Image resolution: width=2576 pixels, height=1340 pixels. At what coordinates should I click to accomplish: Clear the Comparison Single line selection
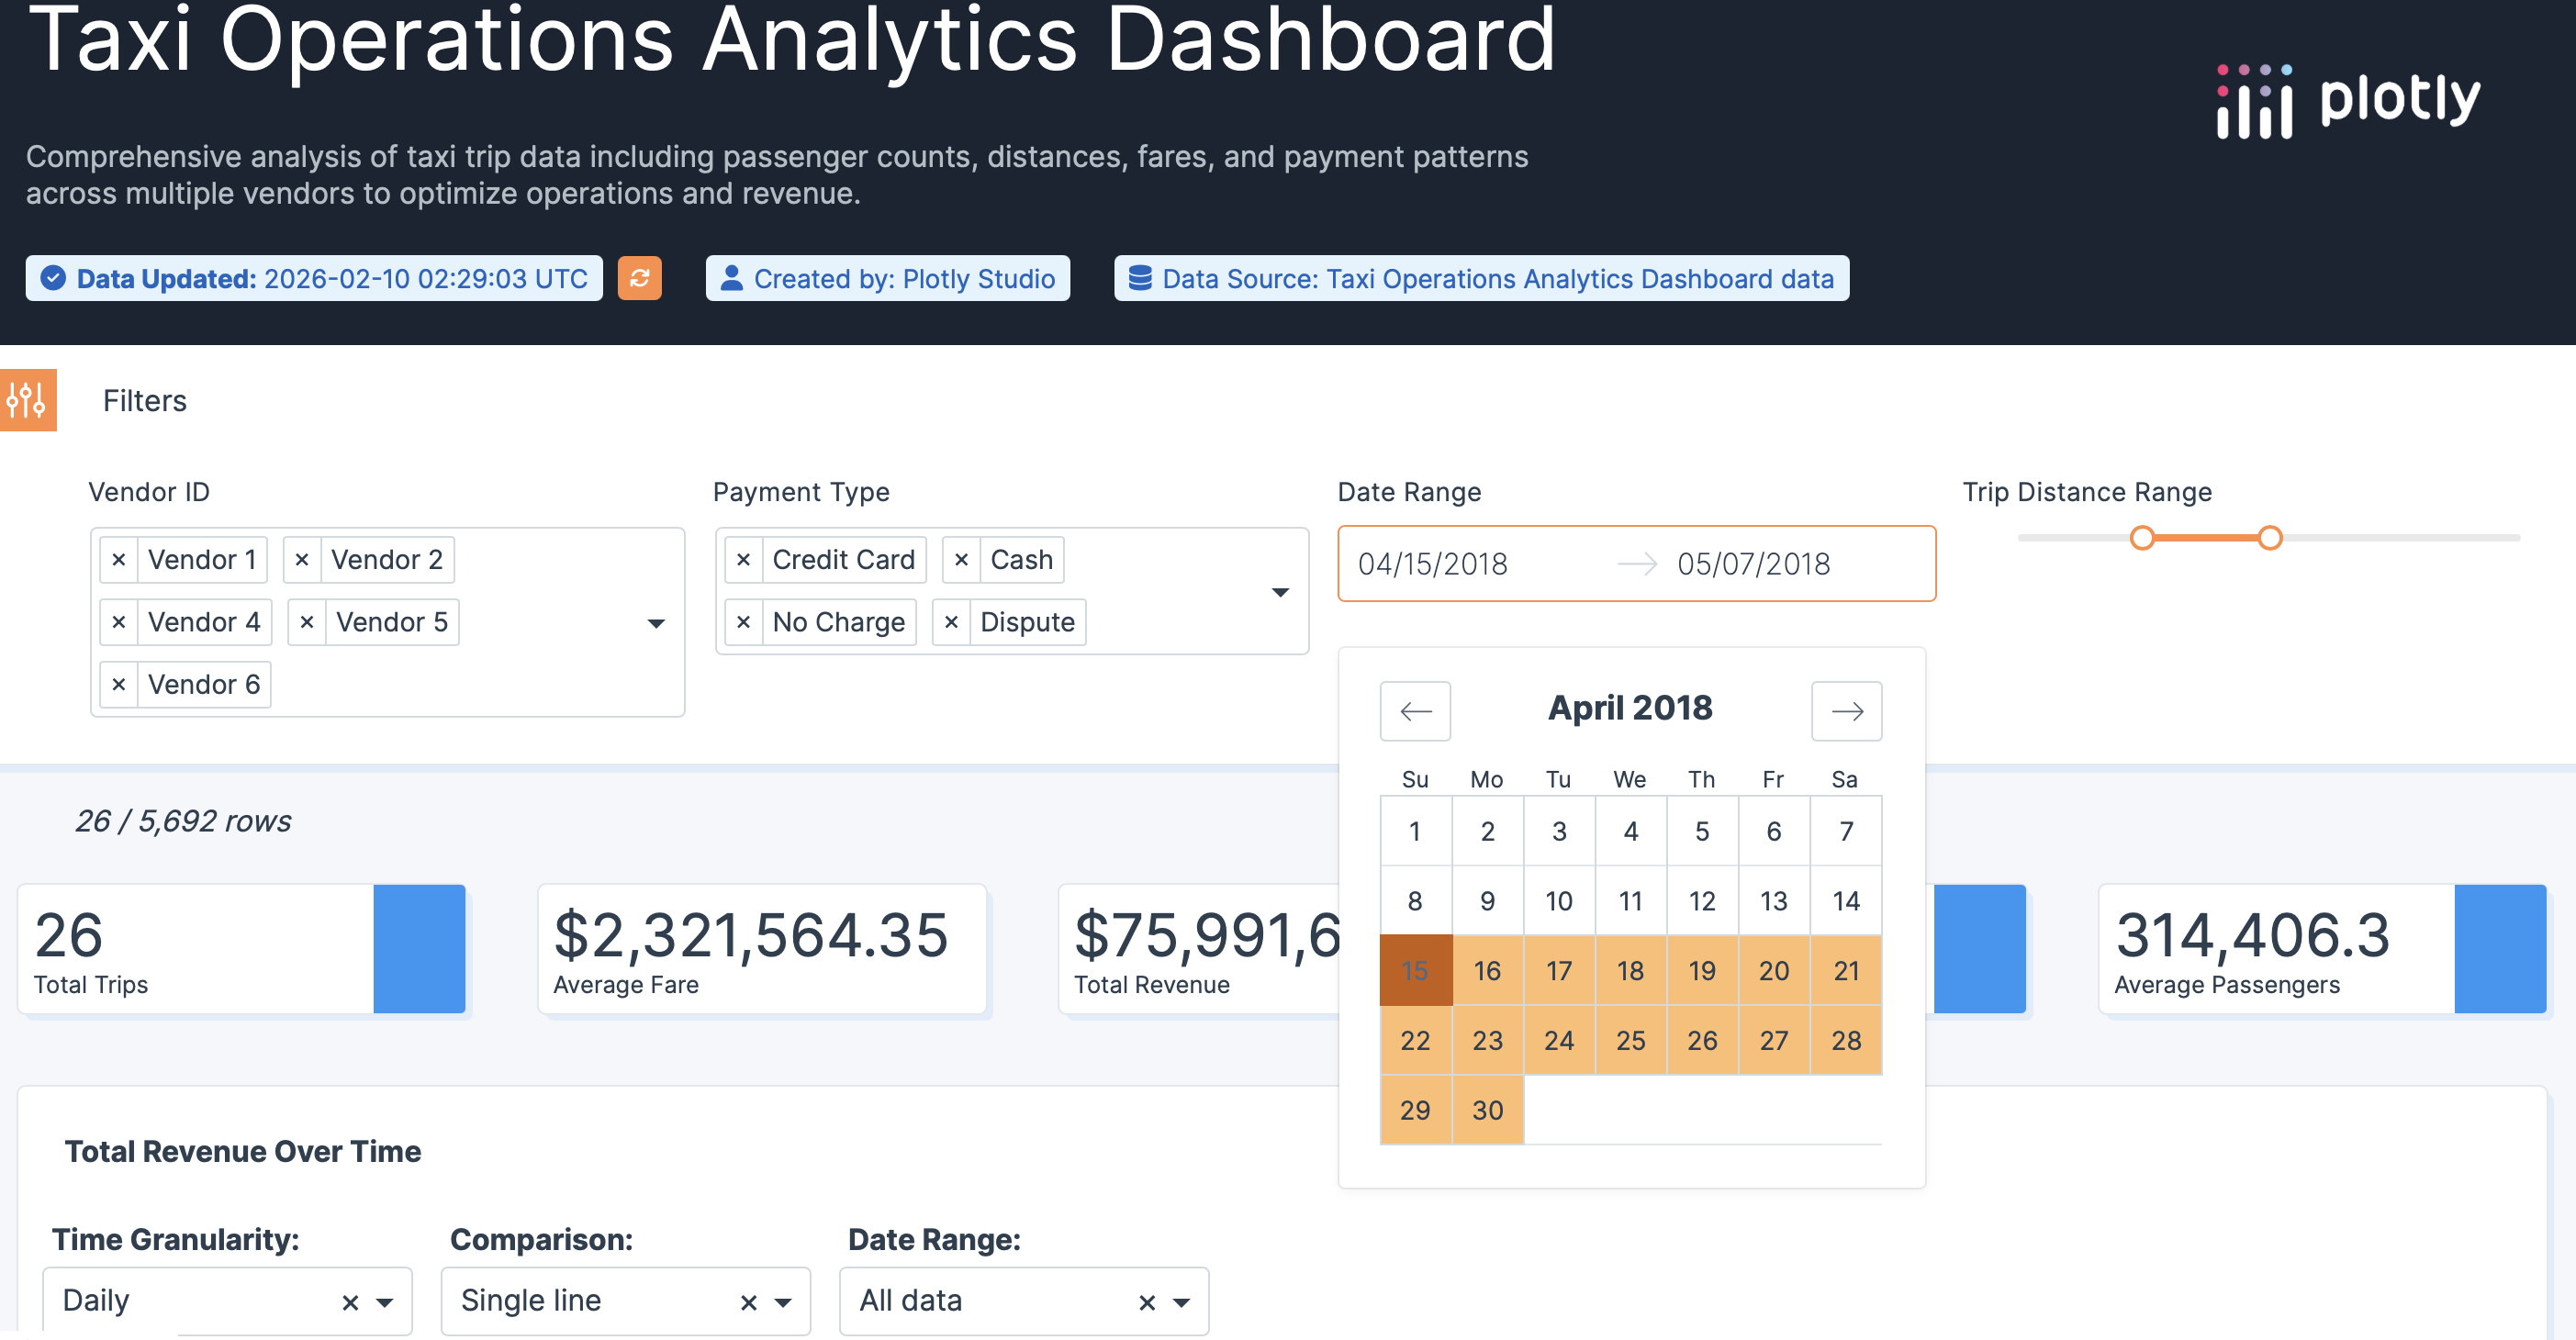[x=748, y=1302]
